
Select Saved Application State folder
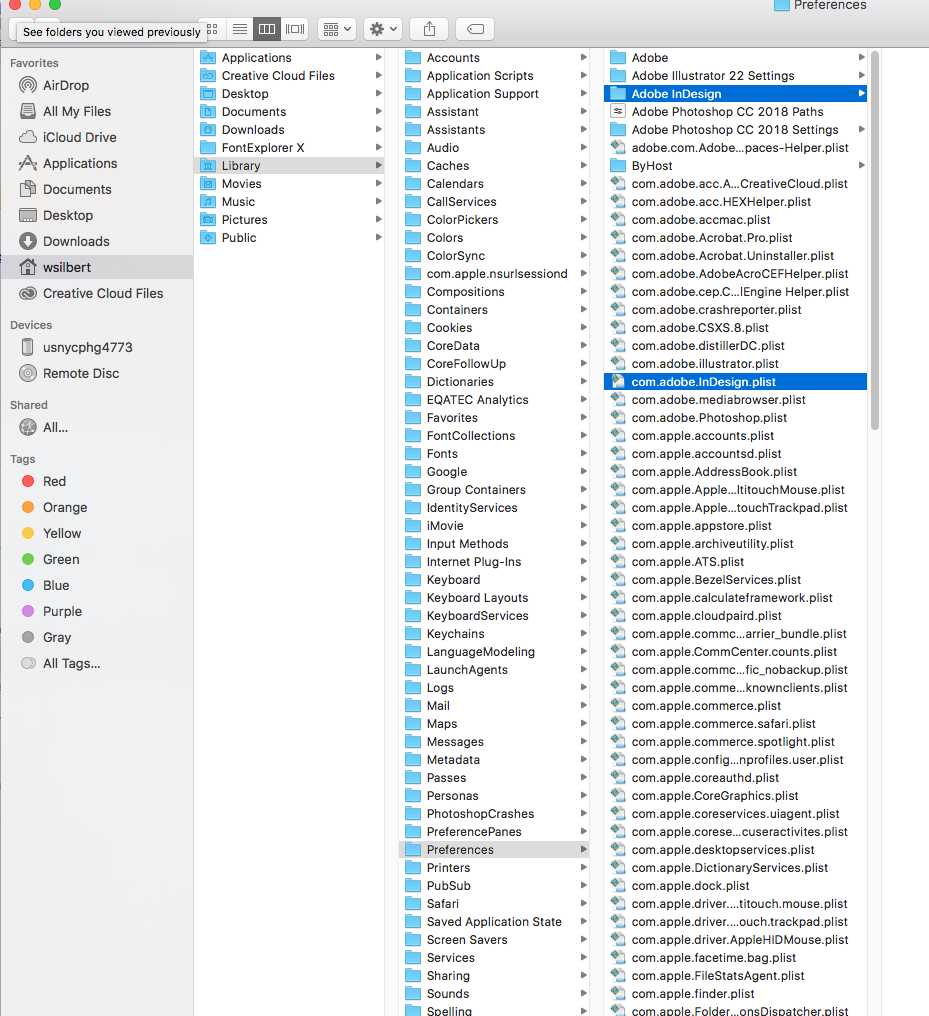tap(494, 921)
